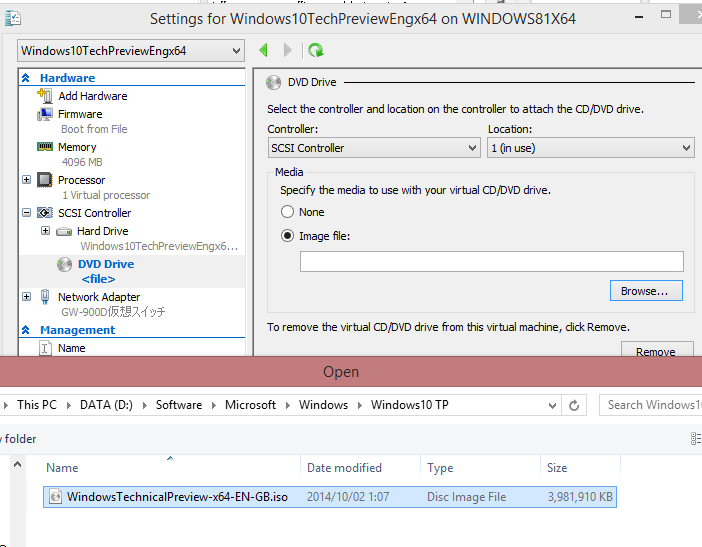702x547 pixels.
Task: Click the green refresh icon in settings toolbar
Action: [x=316, y=50]
